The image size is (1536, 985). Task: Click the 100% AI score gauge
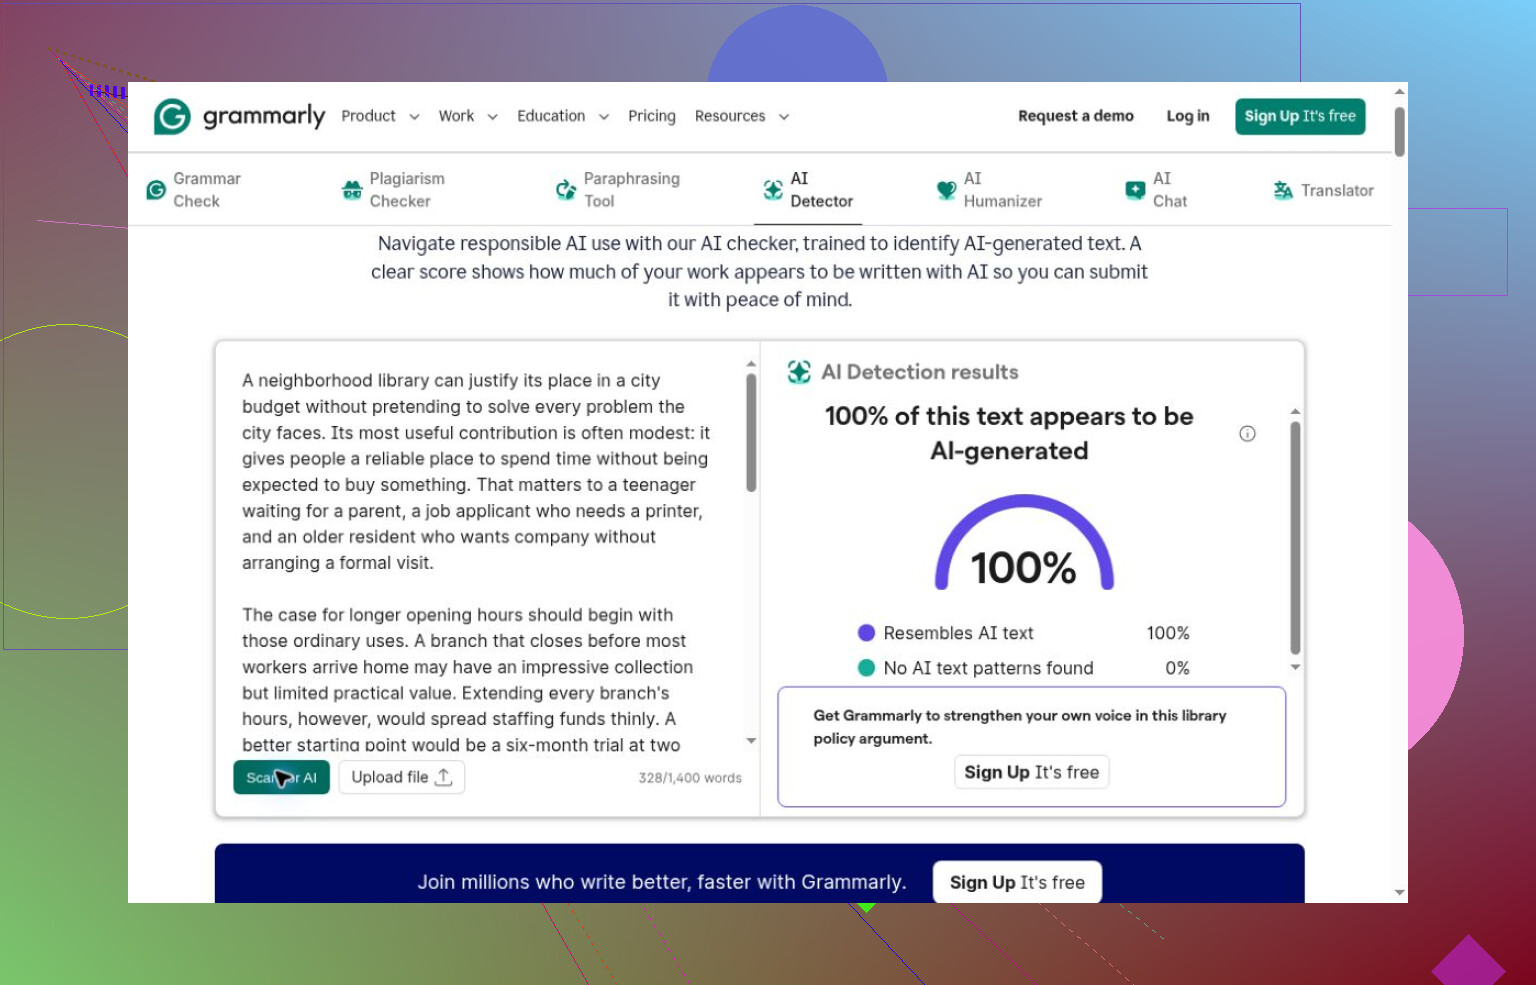(x=1024, y=543)
